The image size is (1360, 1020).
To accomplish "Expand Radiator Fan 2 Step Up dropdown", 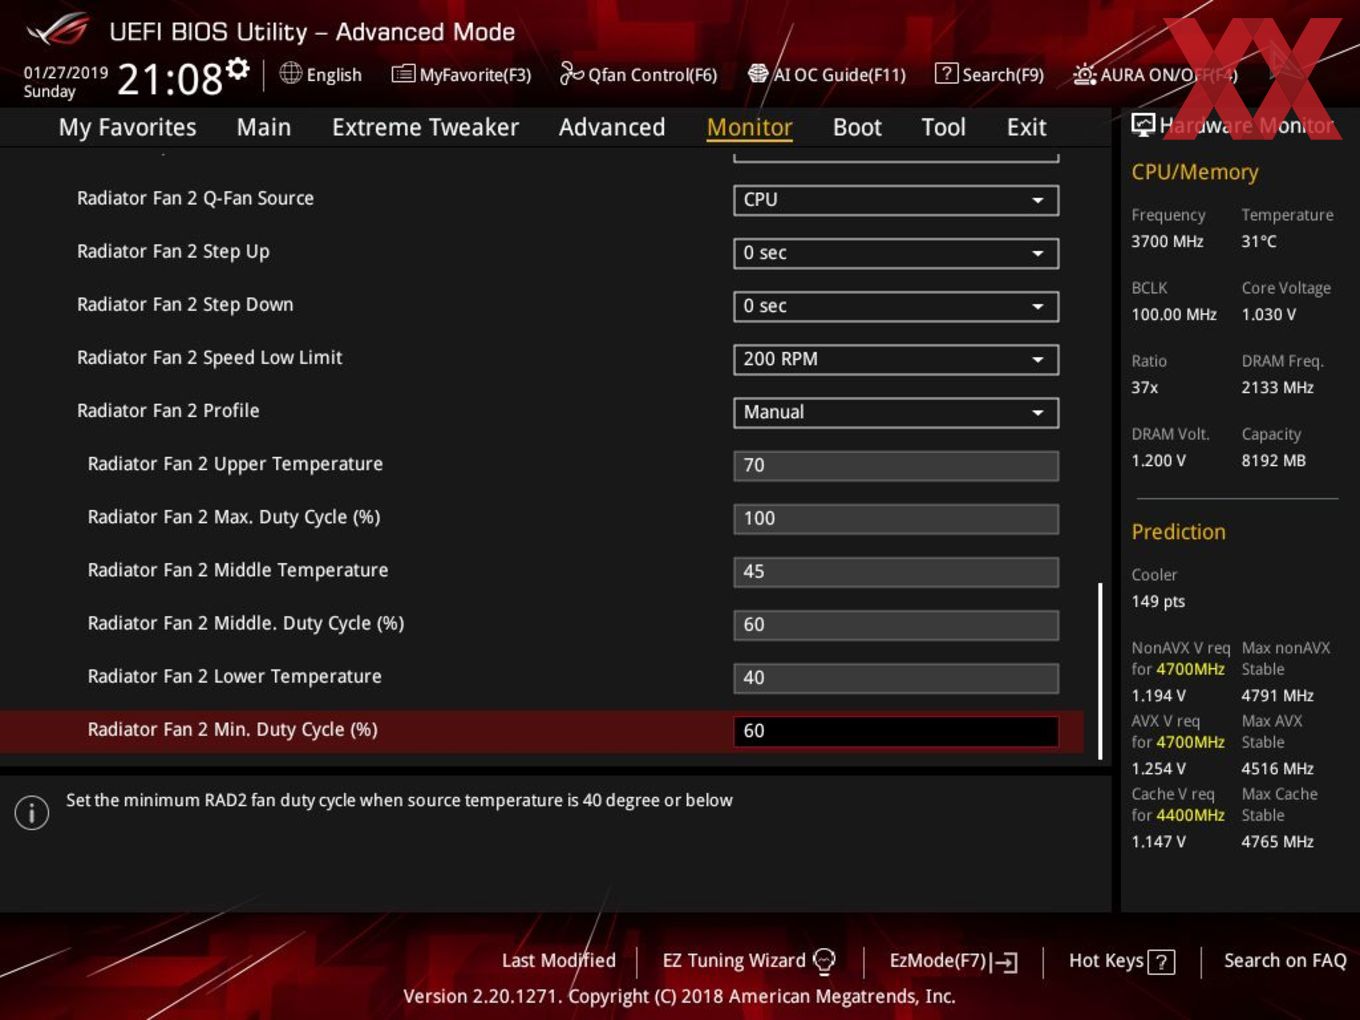I will 896,253.
